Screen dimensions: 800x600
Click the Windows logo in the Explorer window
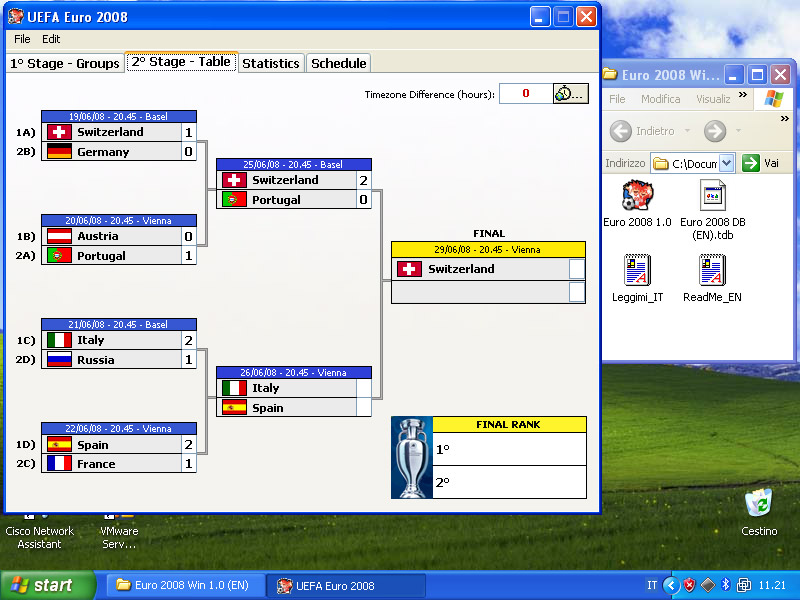tap(774, 98)
